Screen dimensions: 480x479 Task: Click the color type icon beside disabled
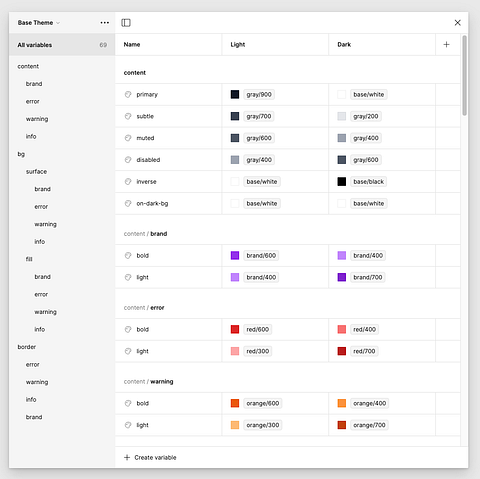pos(128,160)
